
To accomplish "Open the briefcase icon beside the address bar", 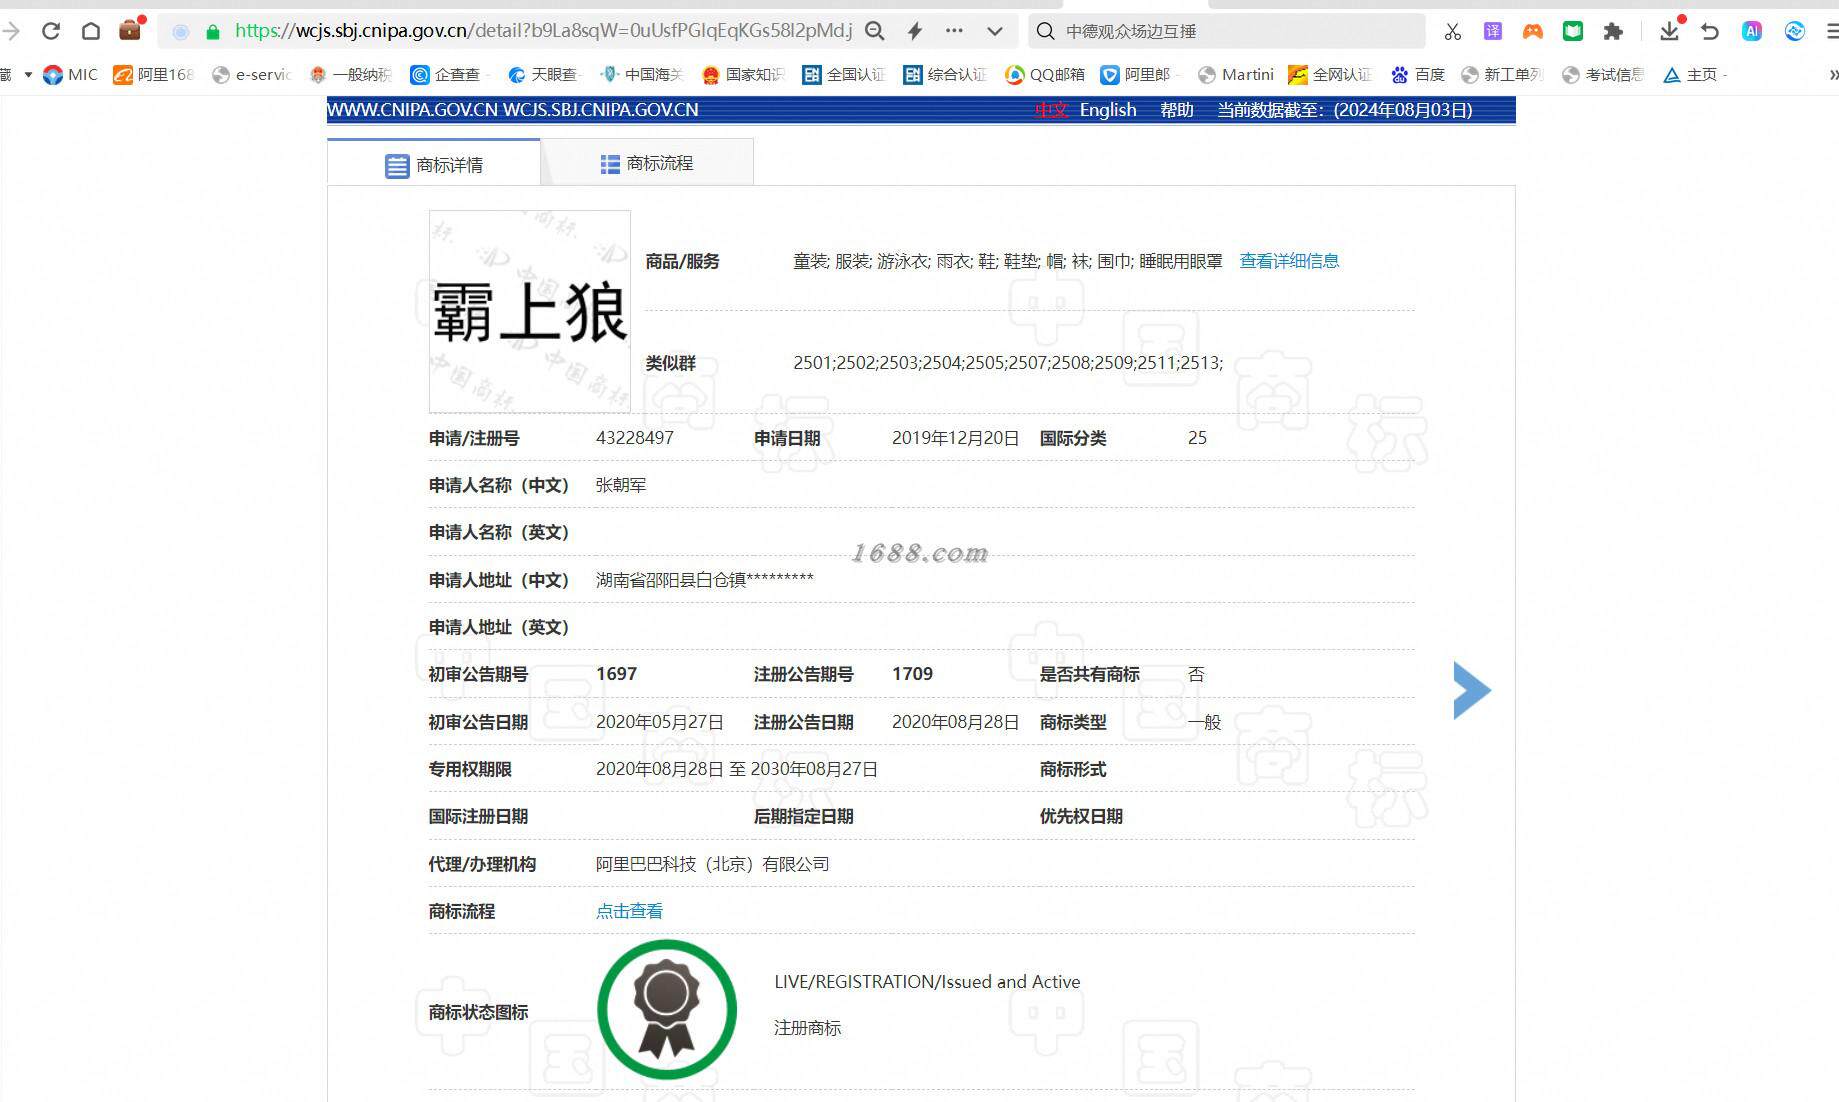I will (x=130, y=29).
